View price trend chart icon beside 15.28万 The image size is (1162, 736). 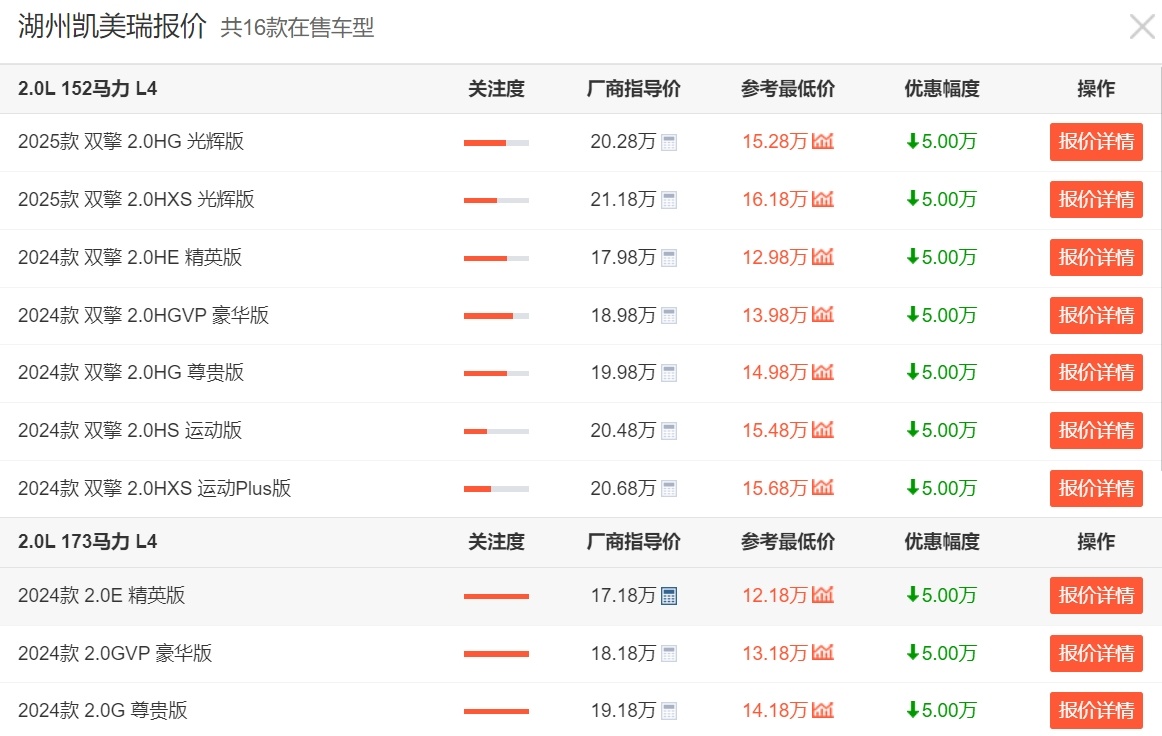point(823,141)
